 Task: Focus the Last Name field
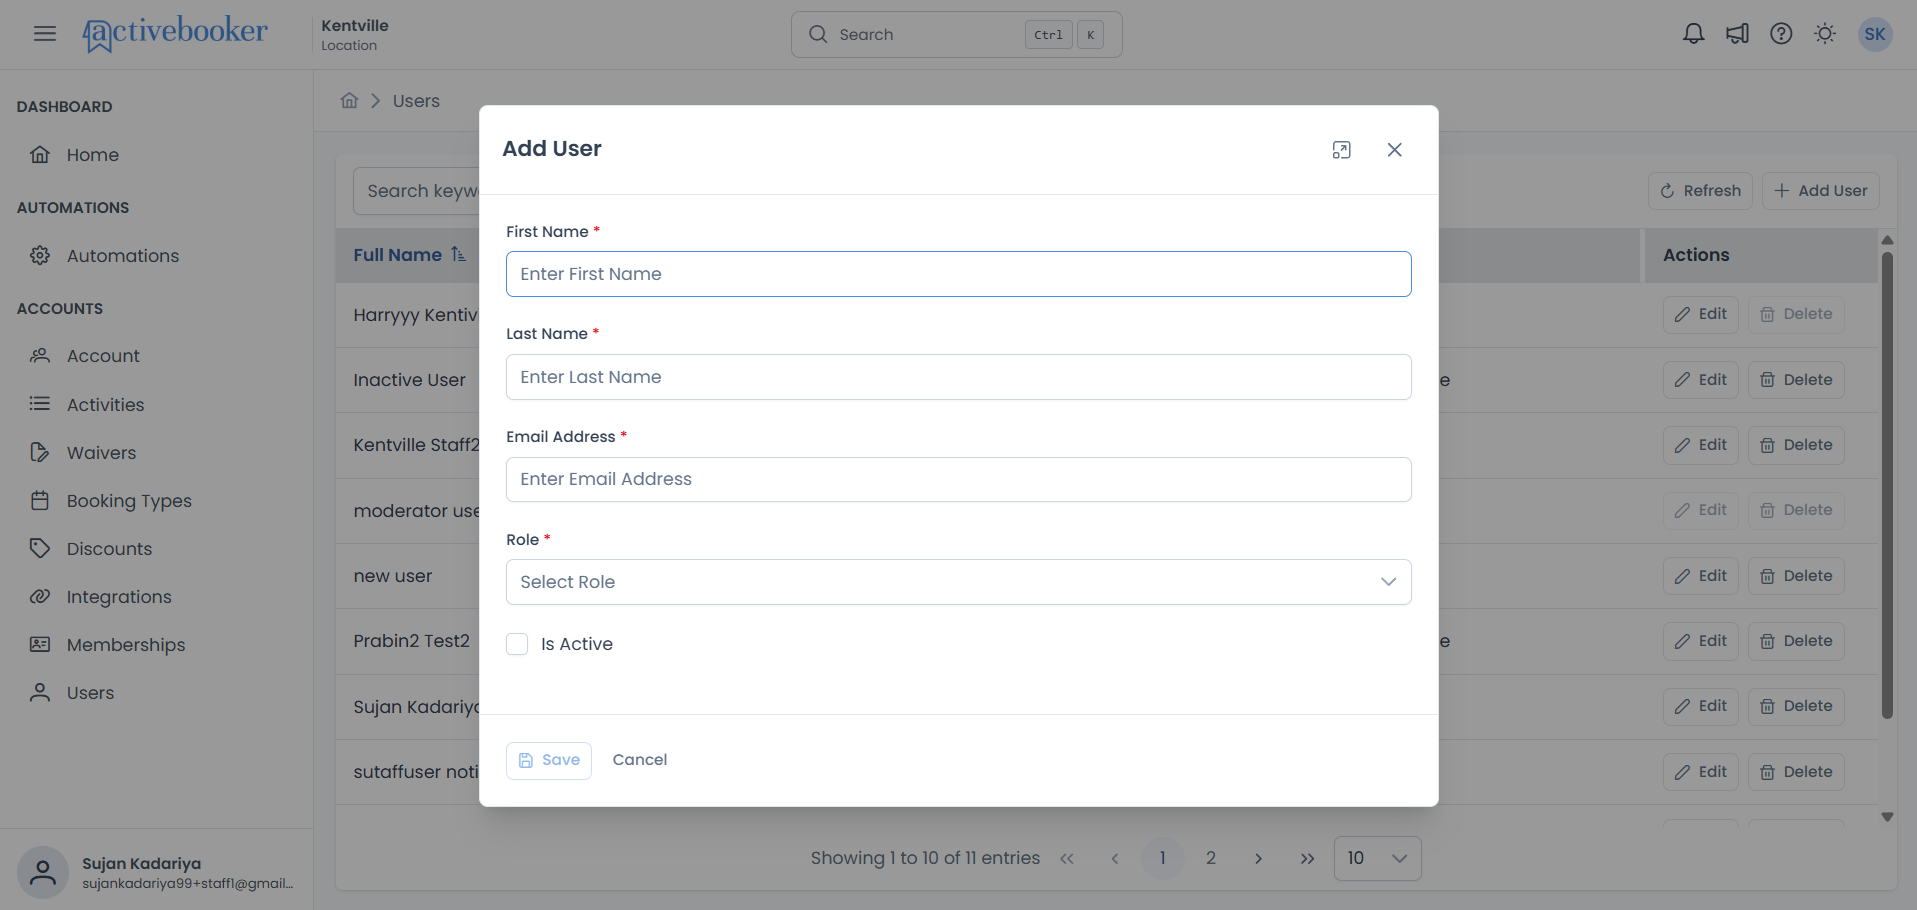(958, 377)
